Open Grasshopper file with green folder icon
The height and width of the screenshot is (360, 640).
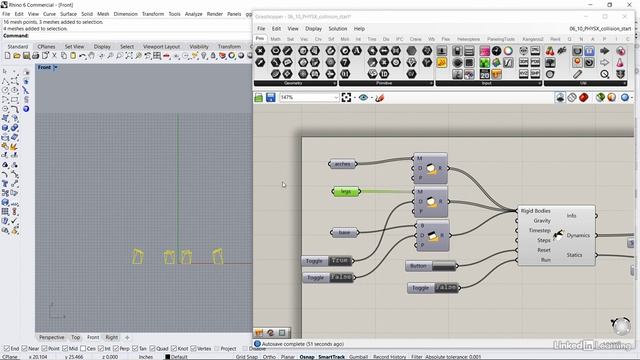click(x=259, y=98)
